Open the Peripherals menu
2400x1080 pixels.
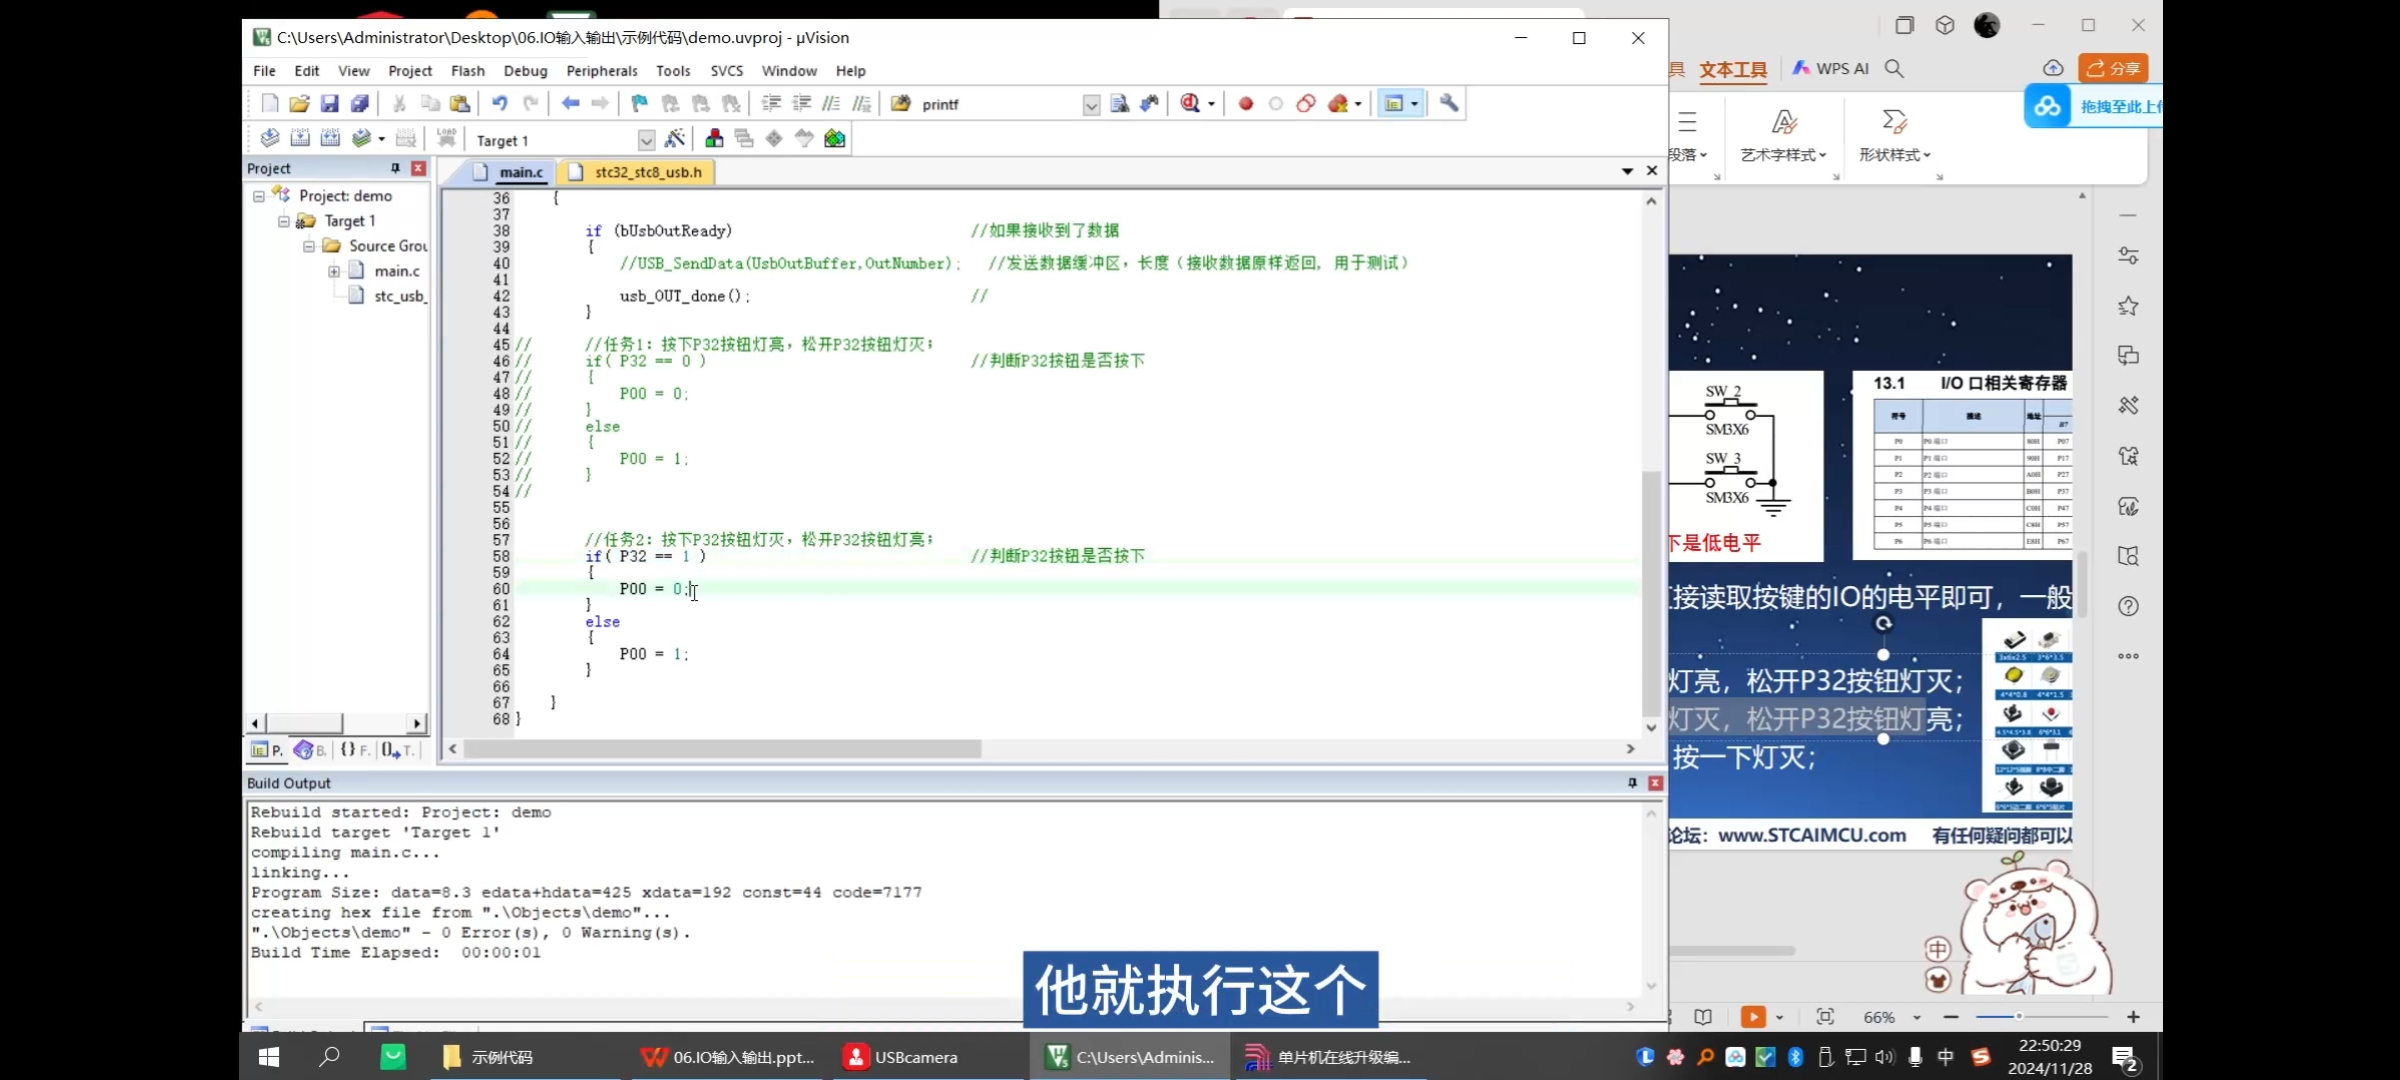601,71
